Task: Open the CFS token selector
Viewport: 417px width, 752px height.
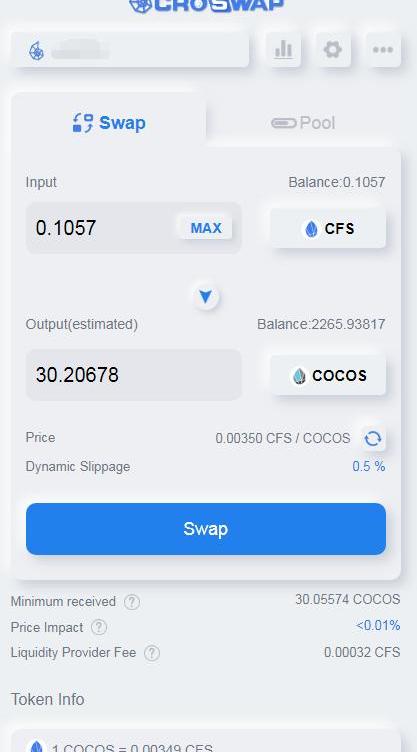Action: [328, 228]
